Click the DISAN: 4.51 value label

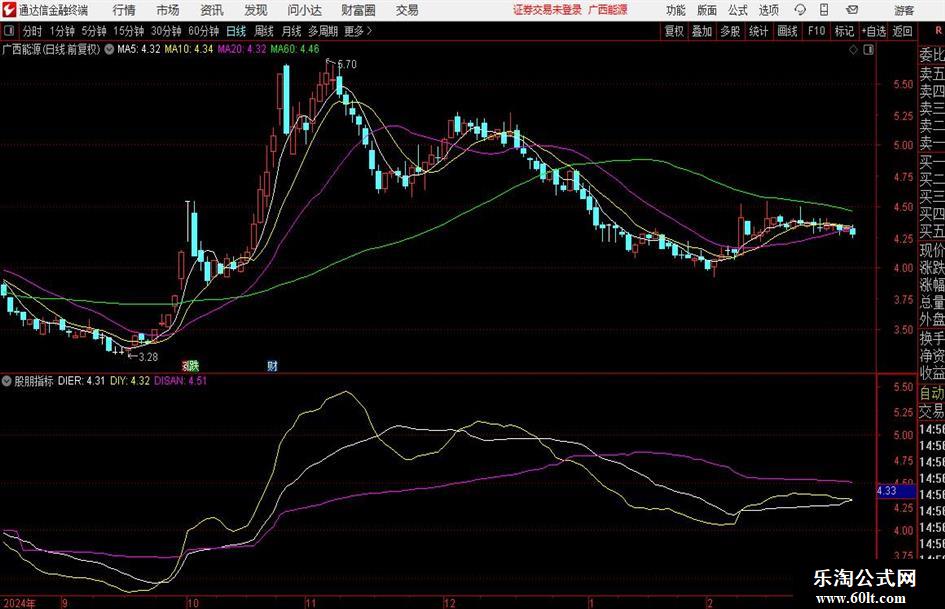click(180, 381)
